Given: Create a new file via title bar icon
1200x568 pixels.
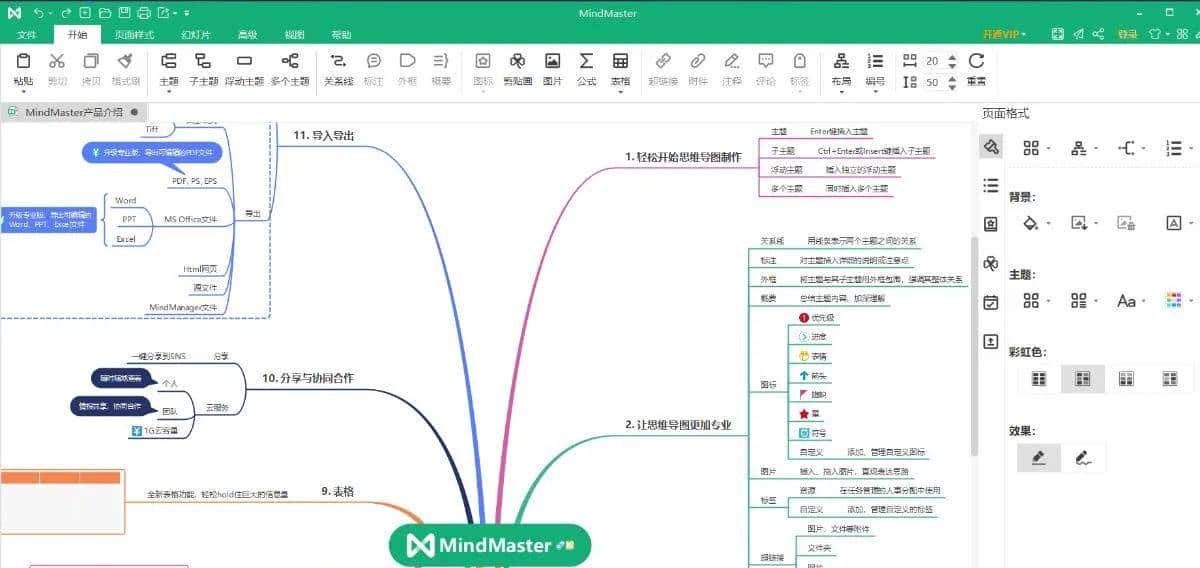Looking at the screenshot, I should coord(85,13).
